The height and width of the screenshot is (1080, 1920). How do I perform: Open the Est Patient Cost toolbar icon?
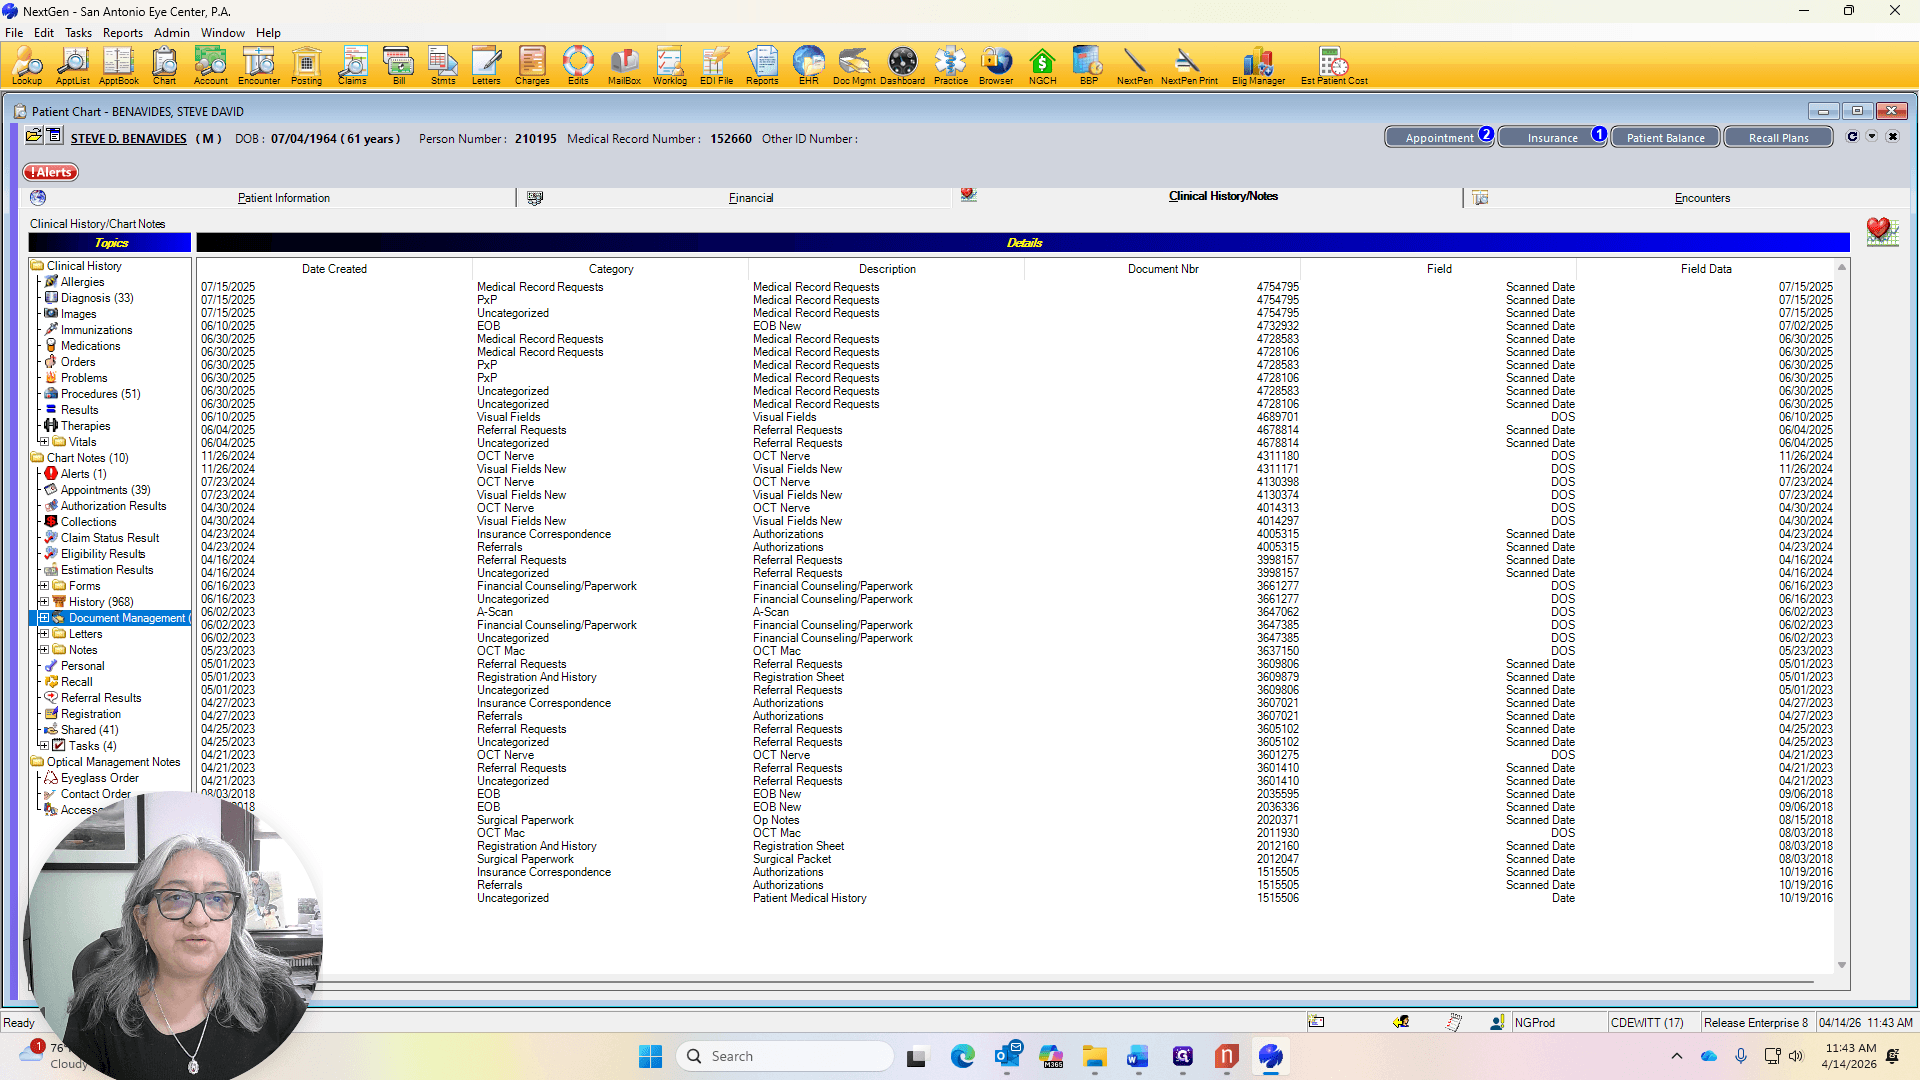click(1334, 65)
